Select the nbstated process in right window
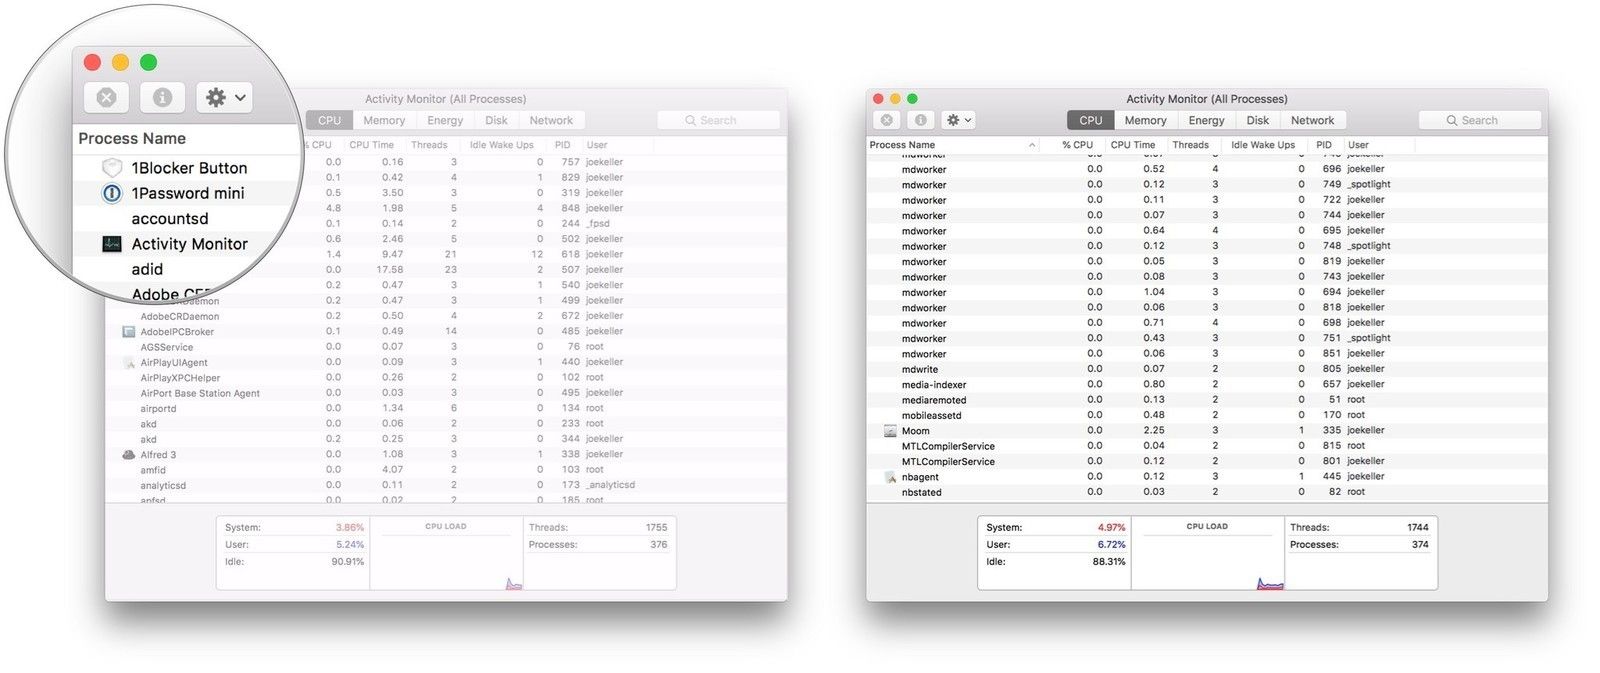This screenshot has height=673, width=1600. [1207, 492]
